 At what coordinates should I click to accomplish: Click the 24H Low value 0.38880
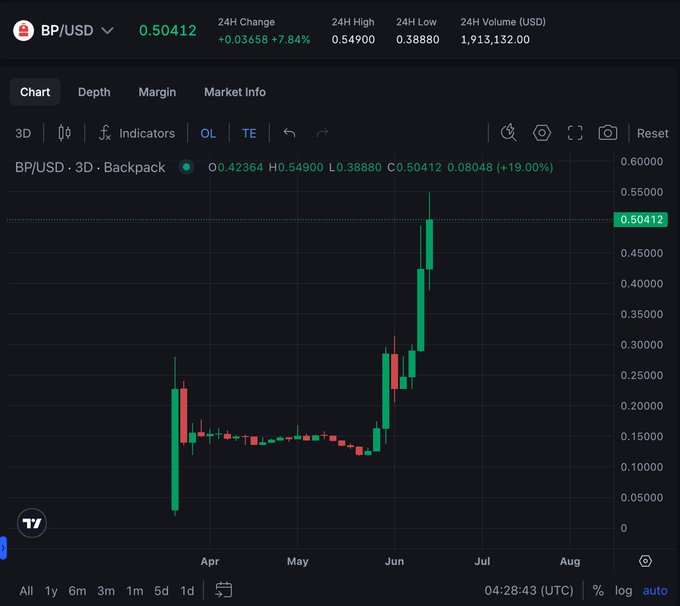coord(417,39)
